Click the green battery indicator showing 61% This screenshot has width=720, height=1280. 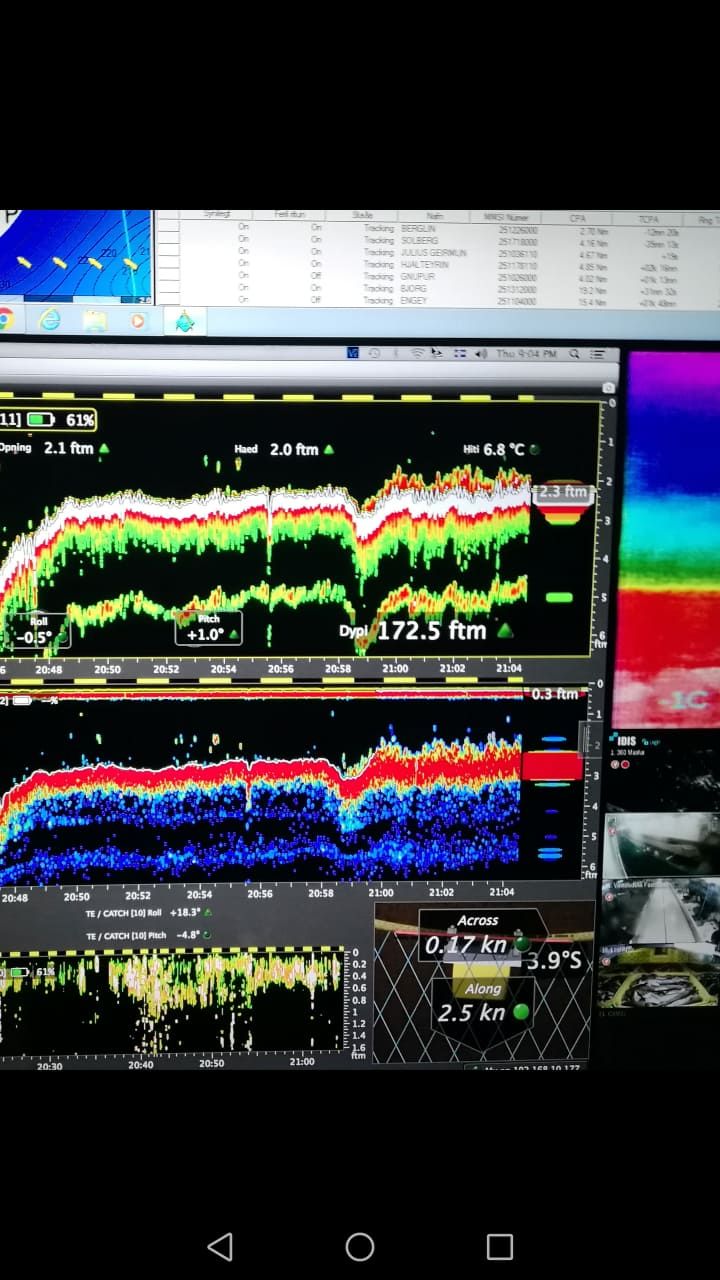click(x=42, y=419)
